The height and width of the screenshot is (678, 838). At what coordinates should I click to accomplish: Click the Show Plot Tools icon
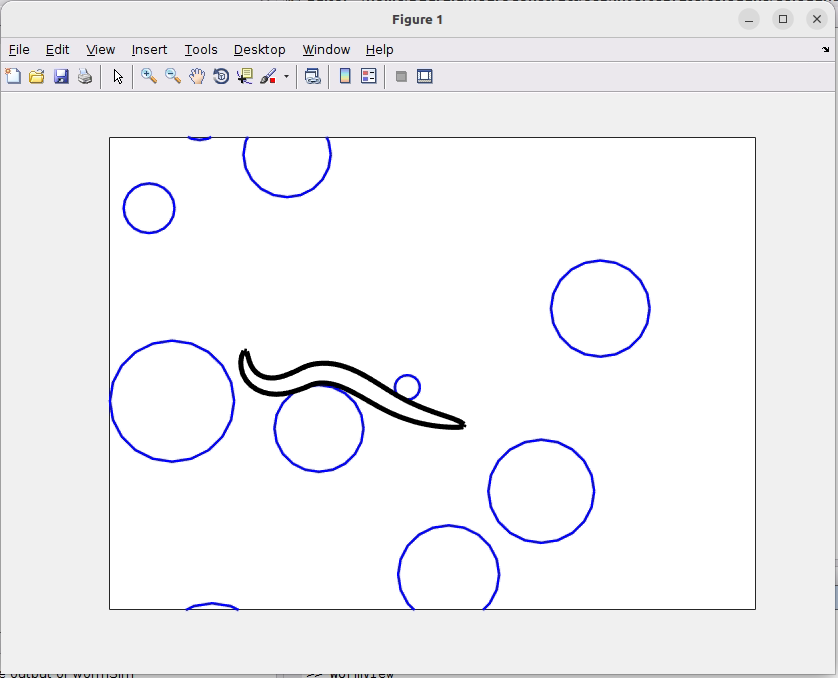(x=425, y=76)
